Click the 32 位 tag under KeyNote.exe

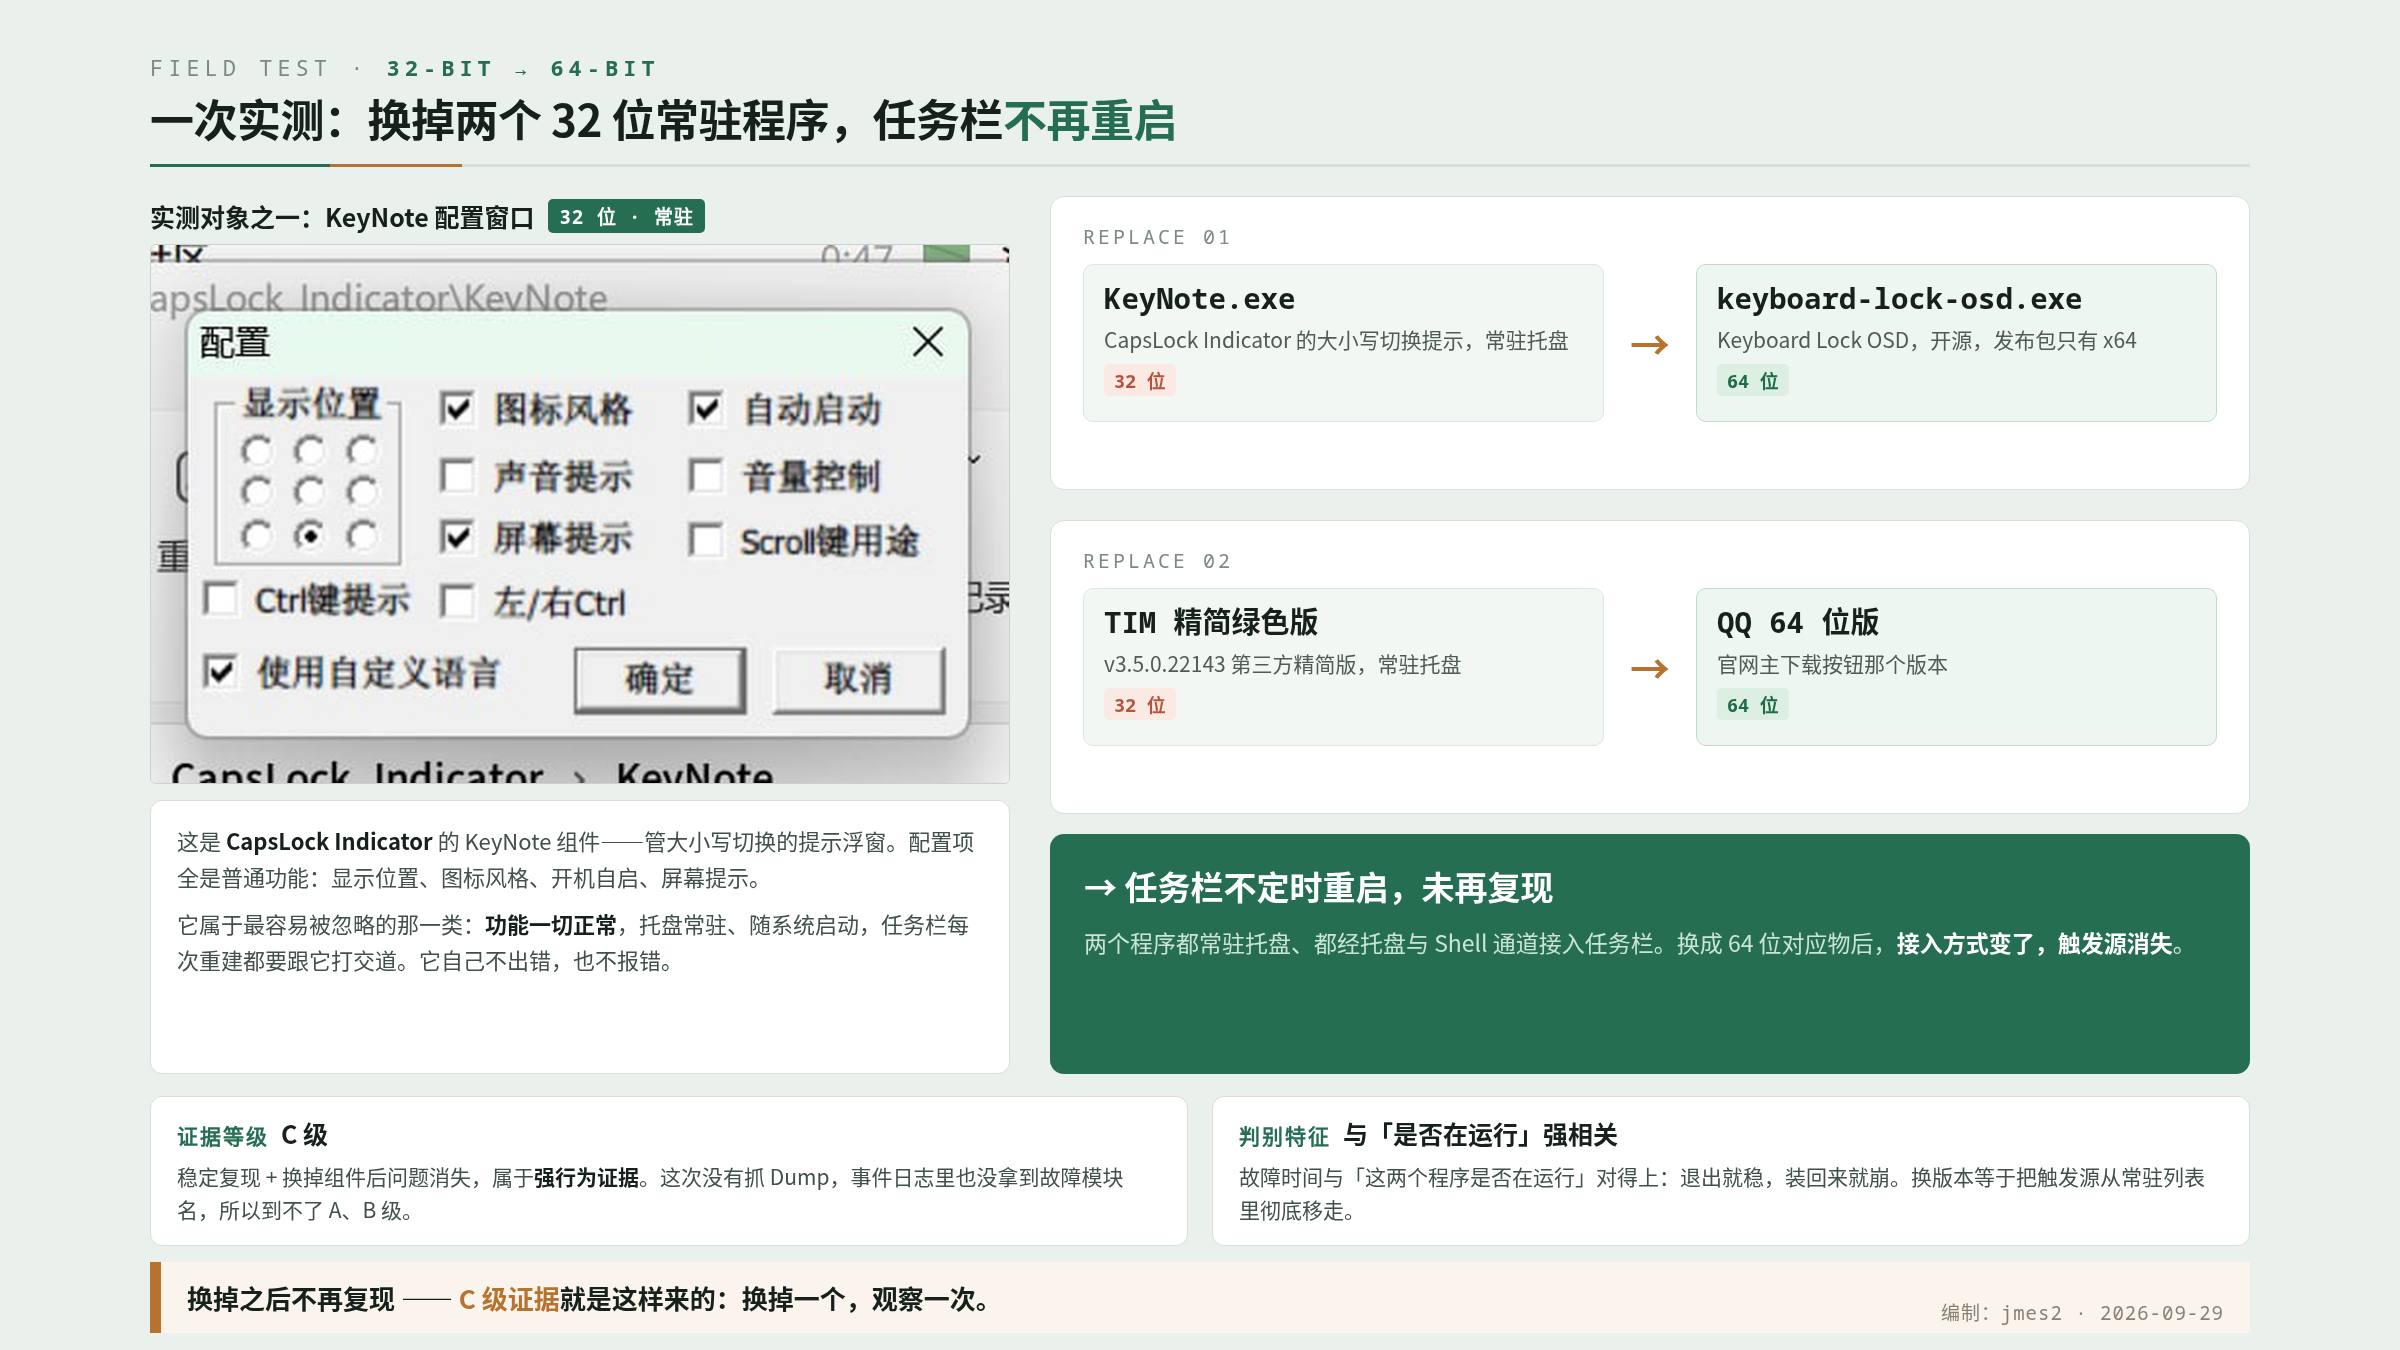click(x=1140, y=381)
